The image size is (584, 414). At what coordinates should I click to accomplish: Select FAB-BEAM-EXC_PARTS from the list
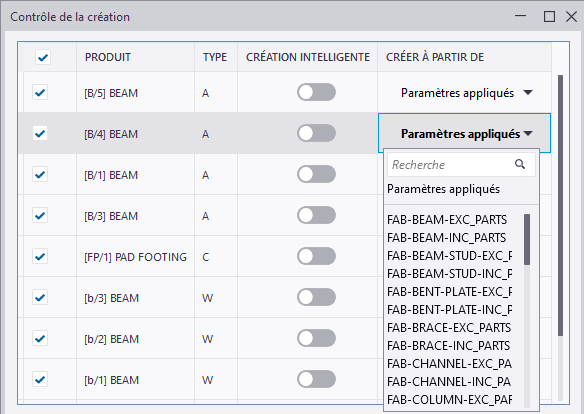[x=447, y=220]
